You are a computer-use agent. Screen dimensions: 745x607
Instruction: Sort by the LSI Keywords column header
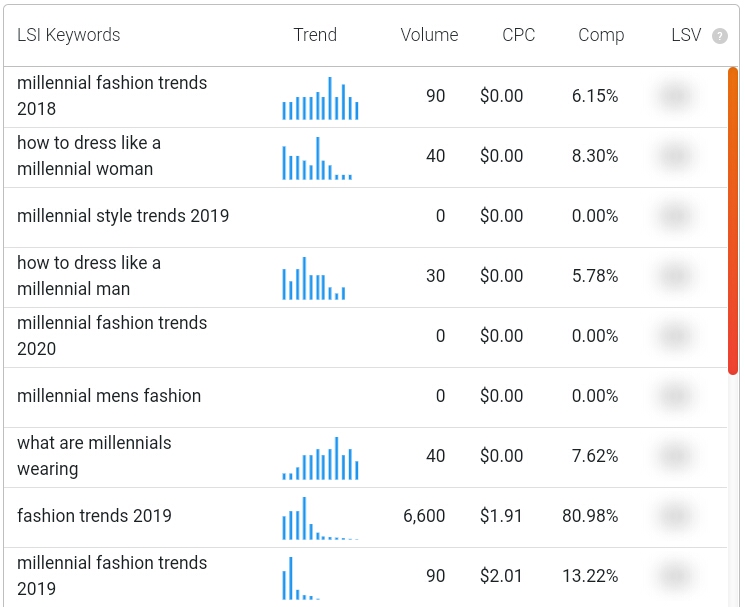pyautogui.click(x=68, y=35)
